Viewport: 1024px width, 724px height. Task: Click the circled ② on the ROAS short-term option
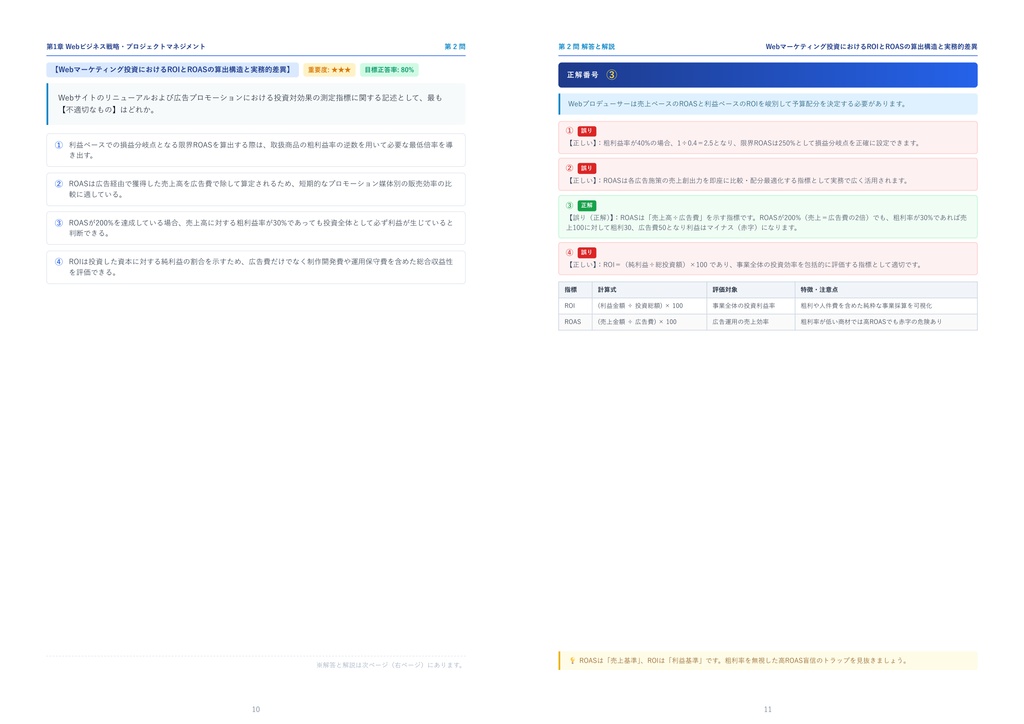click(x=59, y=184)
